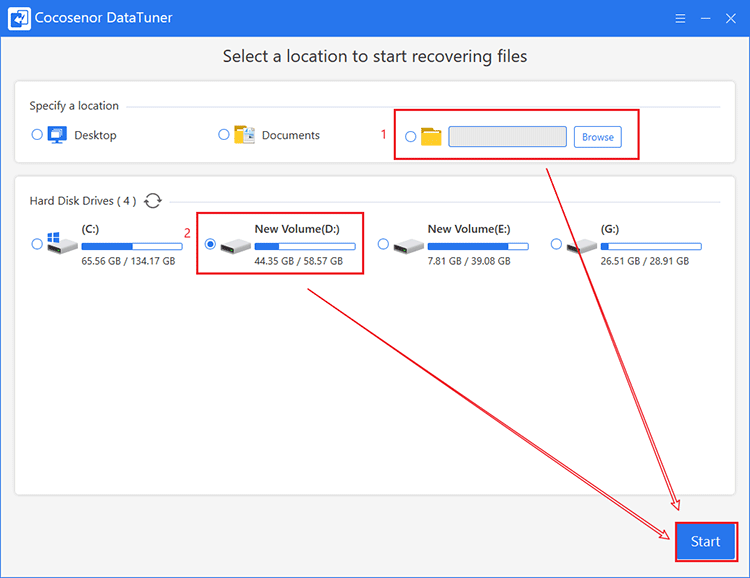750x578 pixels.
Task: Click the Documents folder icon
Action: tap(244, 135)
